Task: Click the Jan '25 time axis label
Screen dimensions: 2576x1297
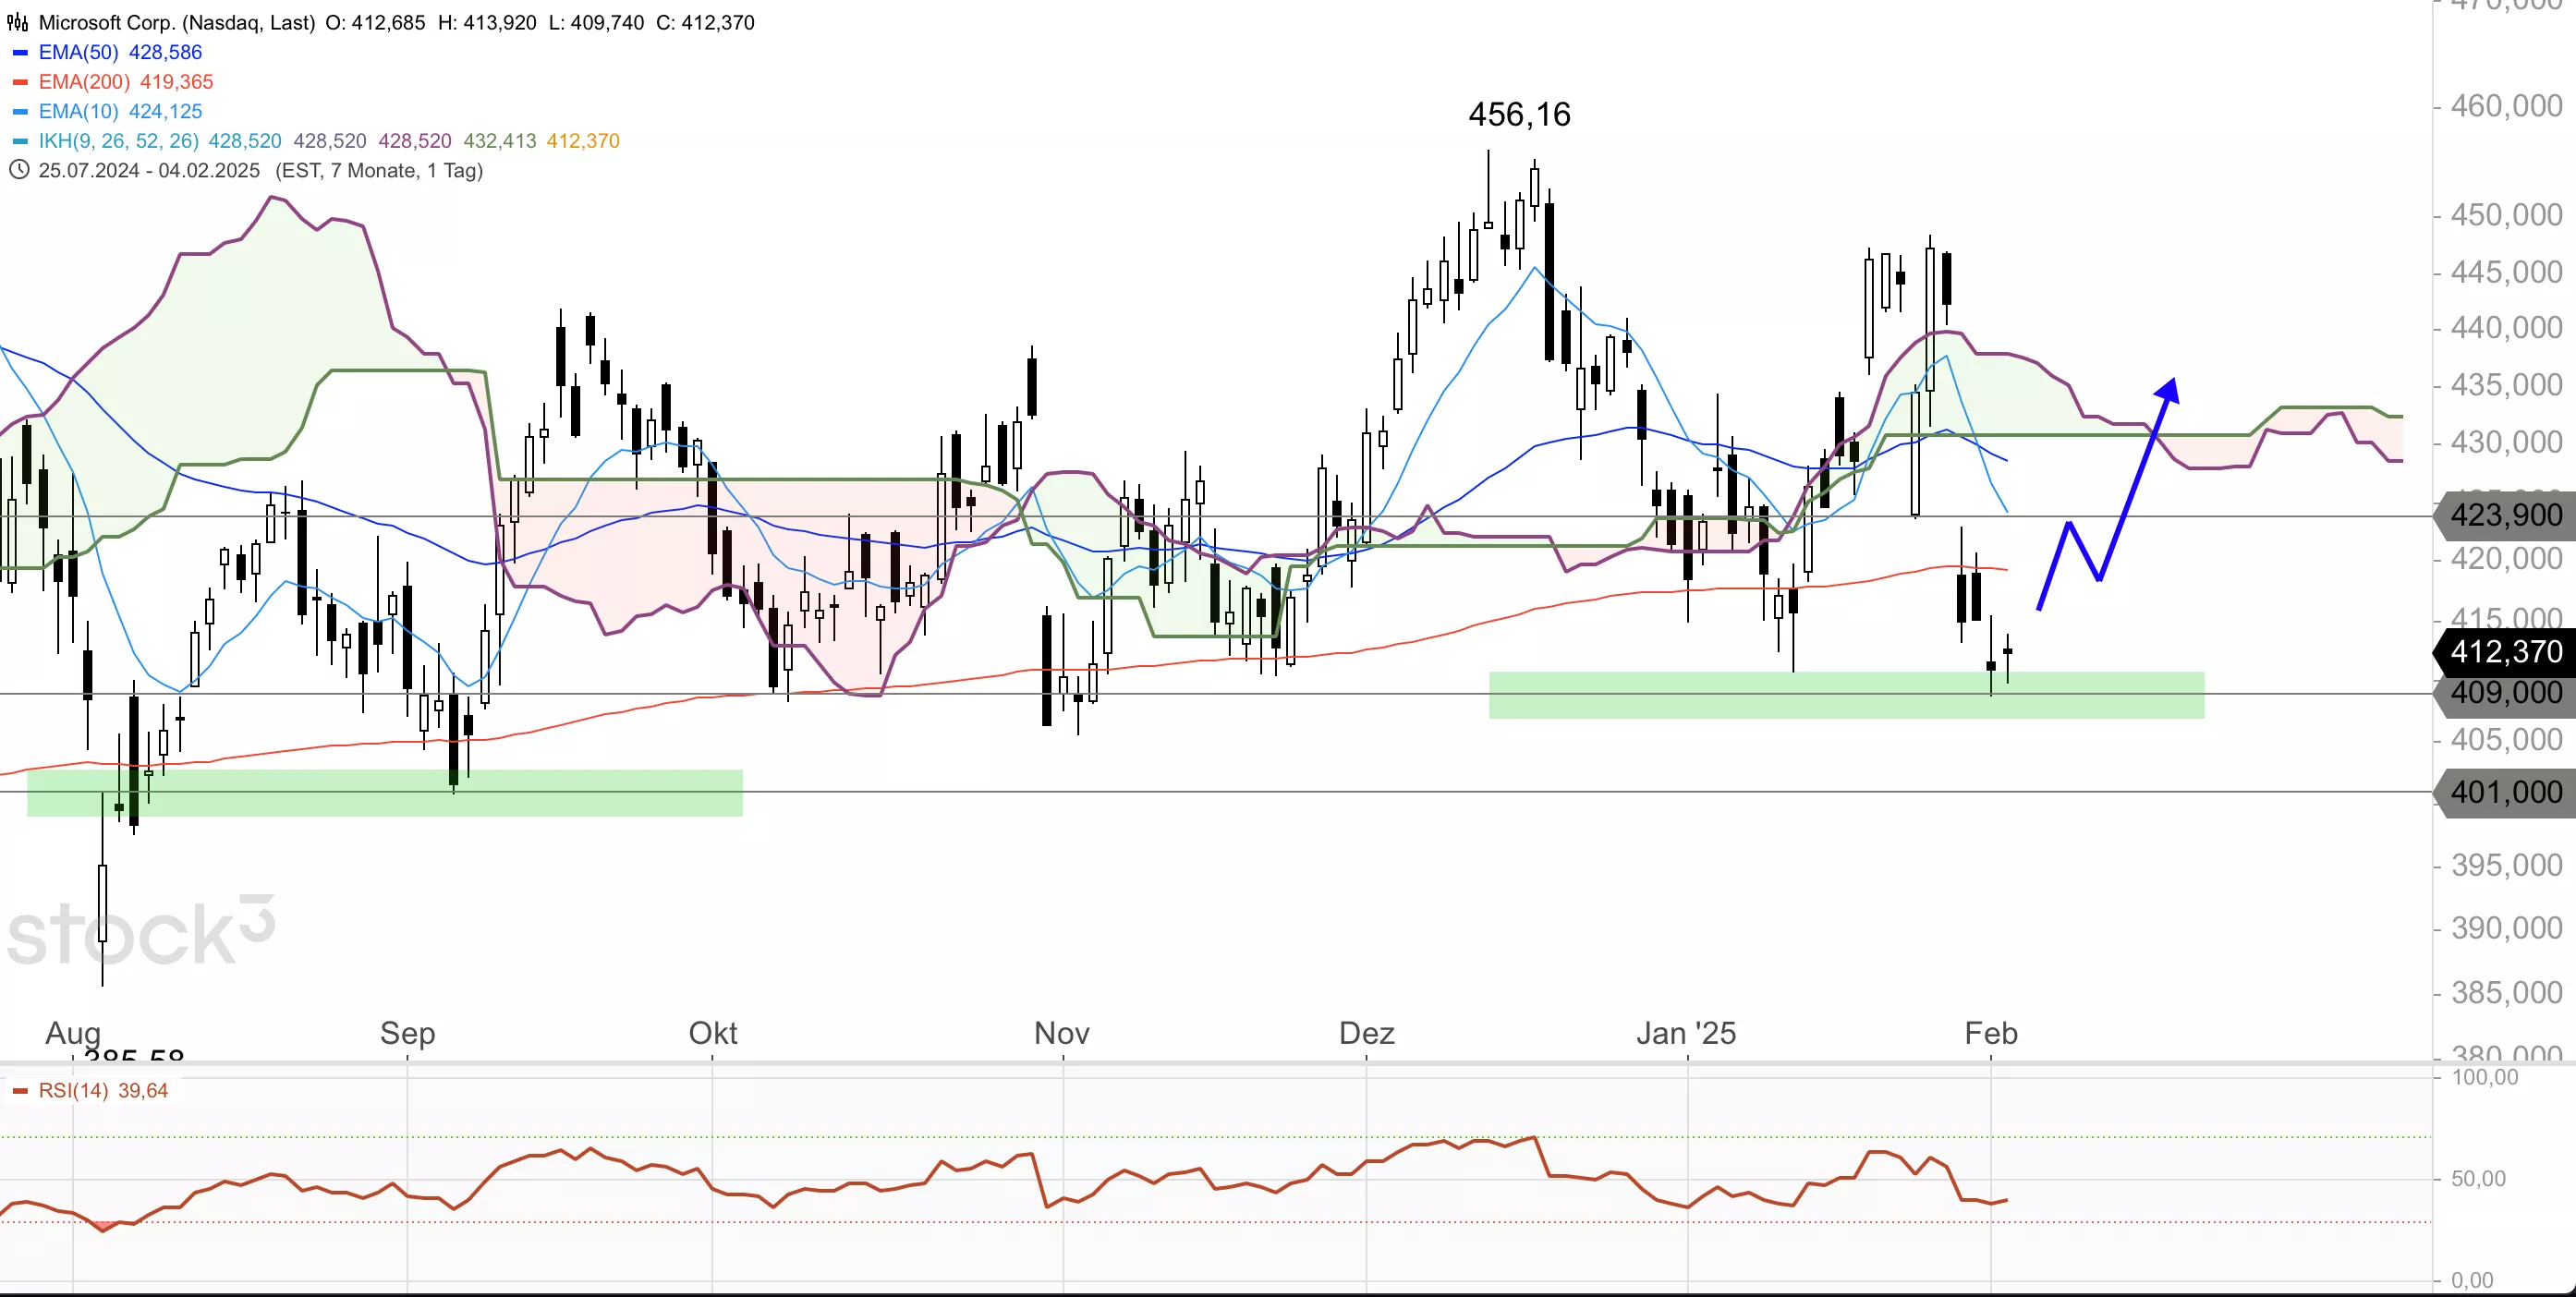Action: (x=1686, y=1033)
